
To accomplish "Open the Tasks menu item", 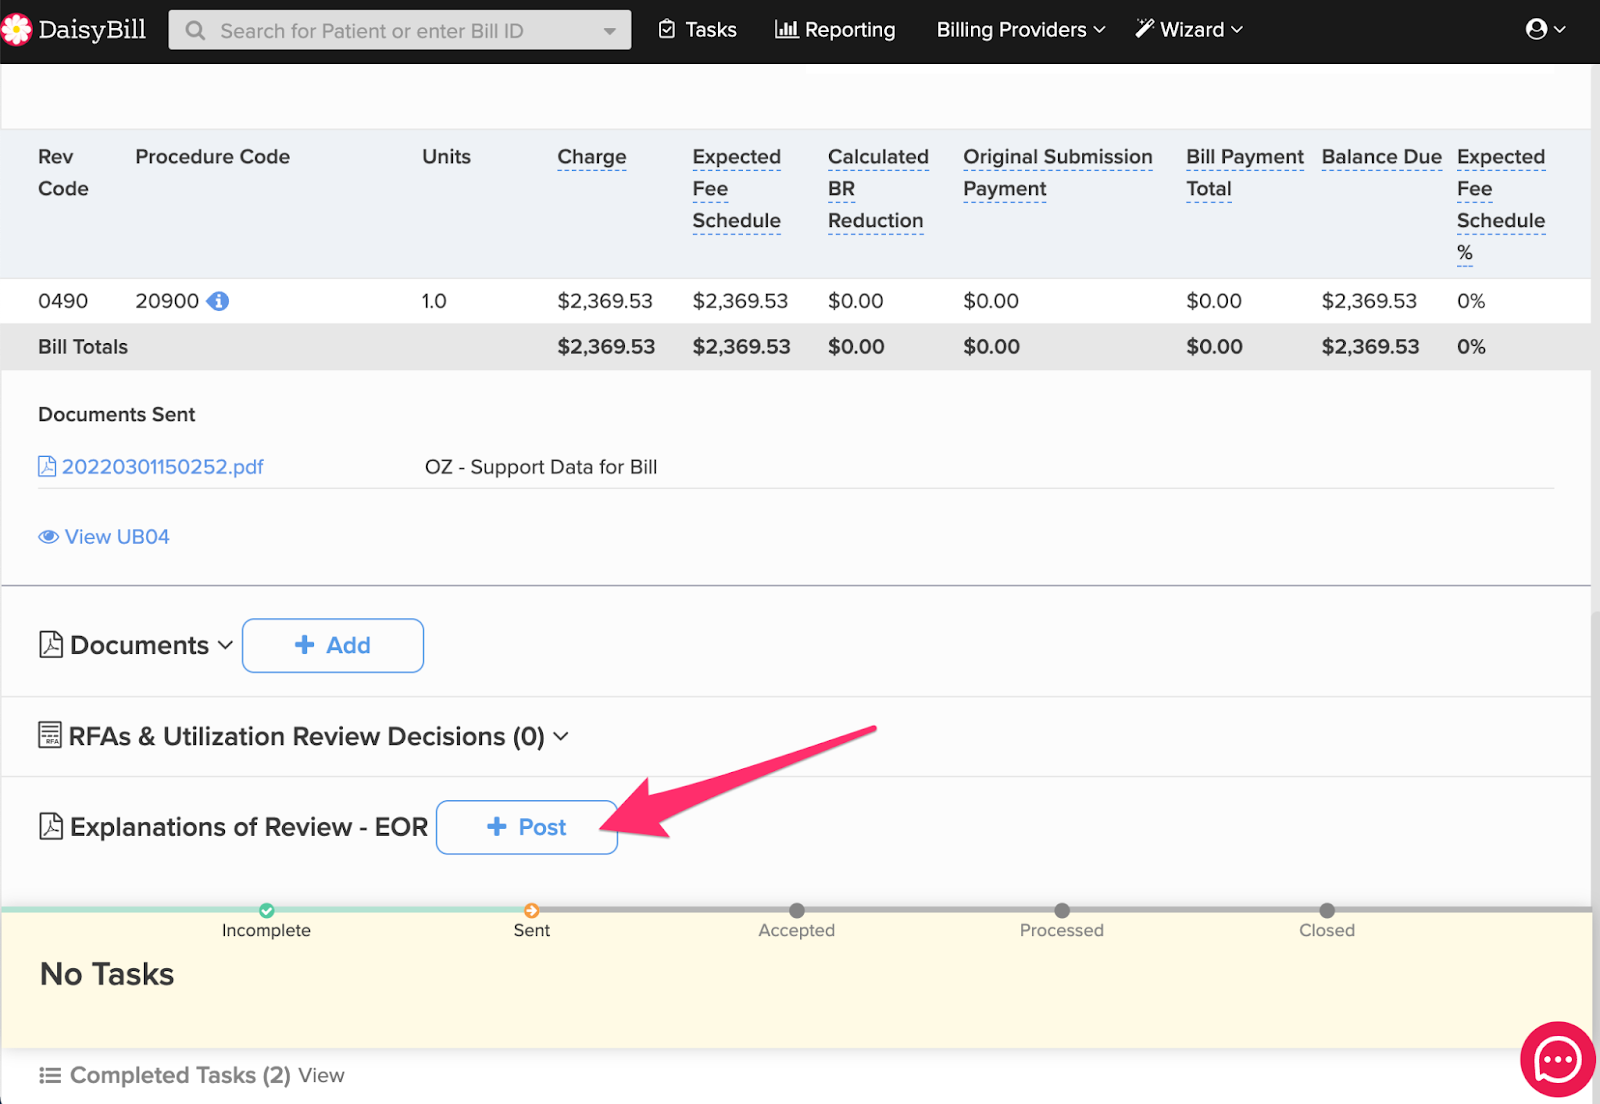I will 697,30.
